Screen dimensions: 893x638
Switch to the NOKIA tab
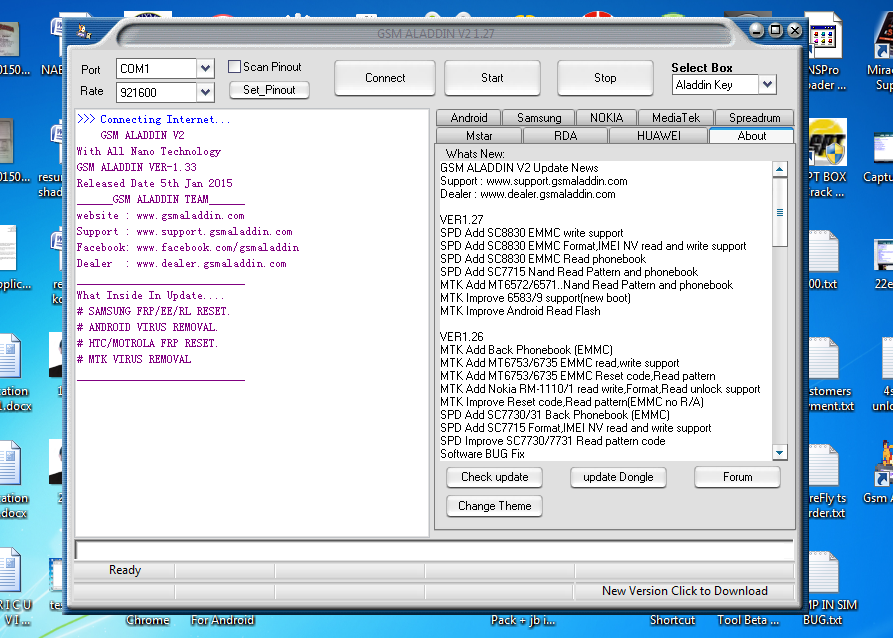(x=607, y=118)
